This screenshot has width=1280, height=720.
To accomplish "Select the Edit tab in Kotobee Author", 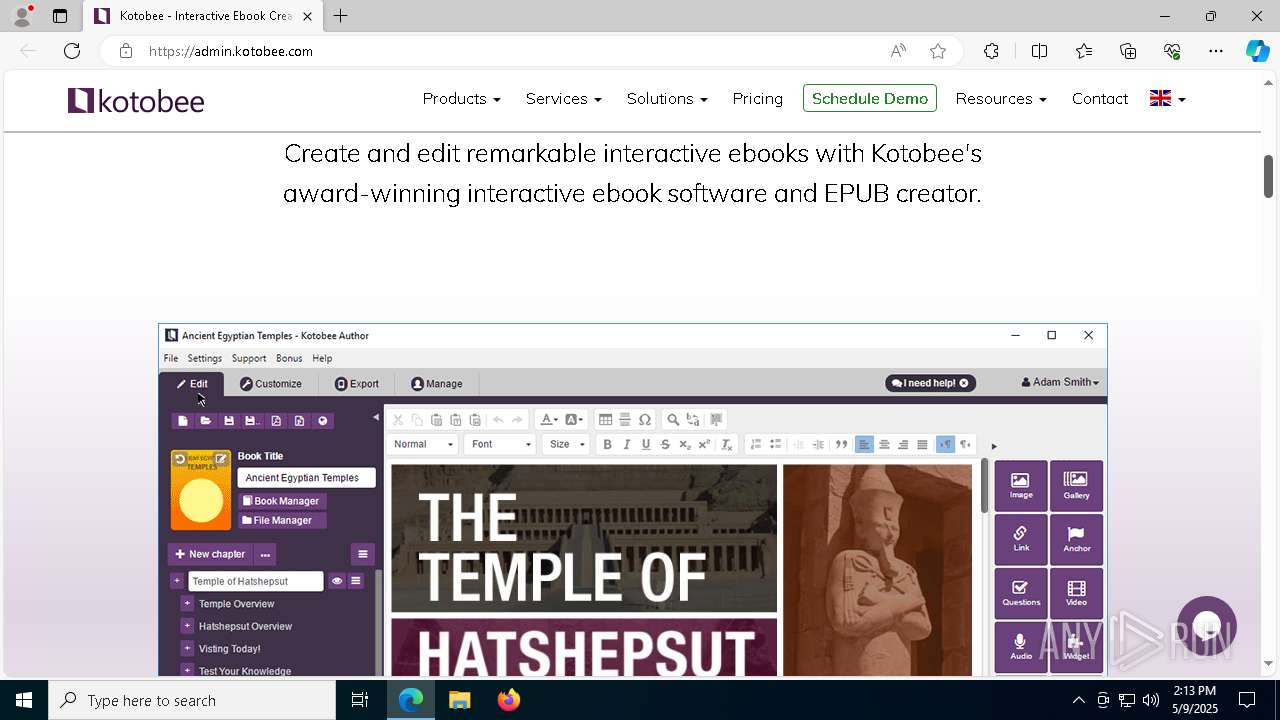I will (x=192, y=384).
